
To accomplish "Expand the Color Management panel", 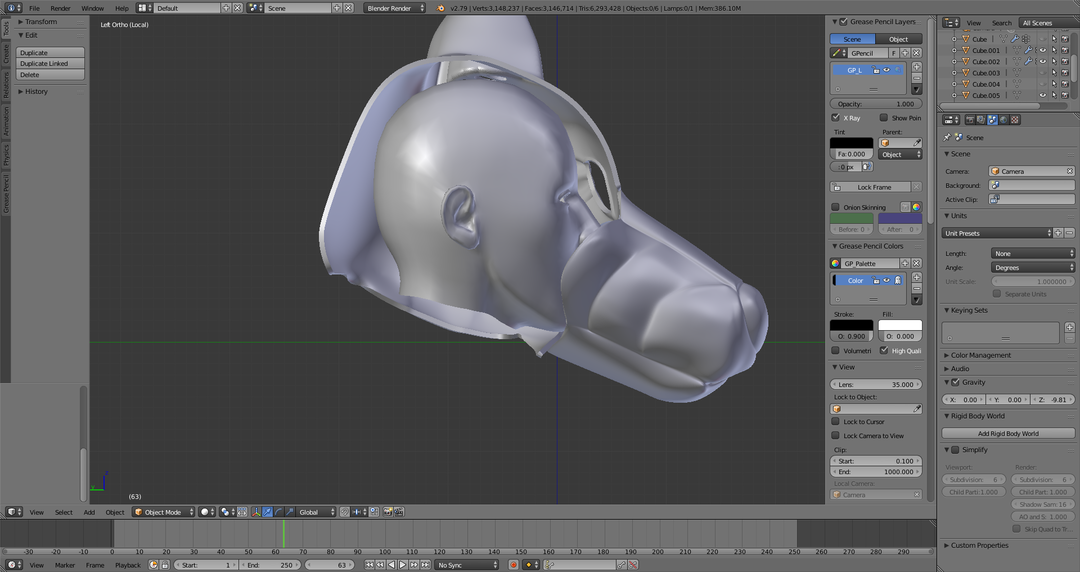I will pyautogui.click(x=980, y=355).
